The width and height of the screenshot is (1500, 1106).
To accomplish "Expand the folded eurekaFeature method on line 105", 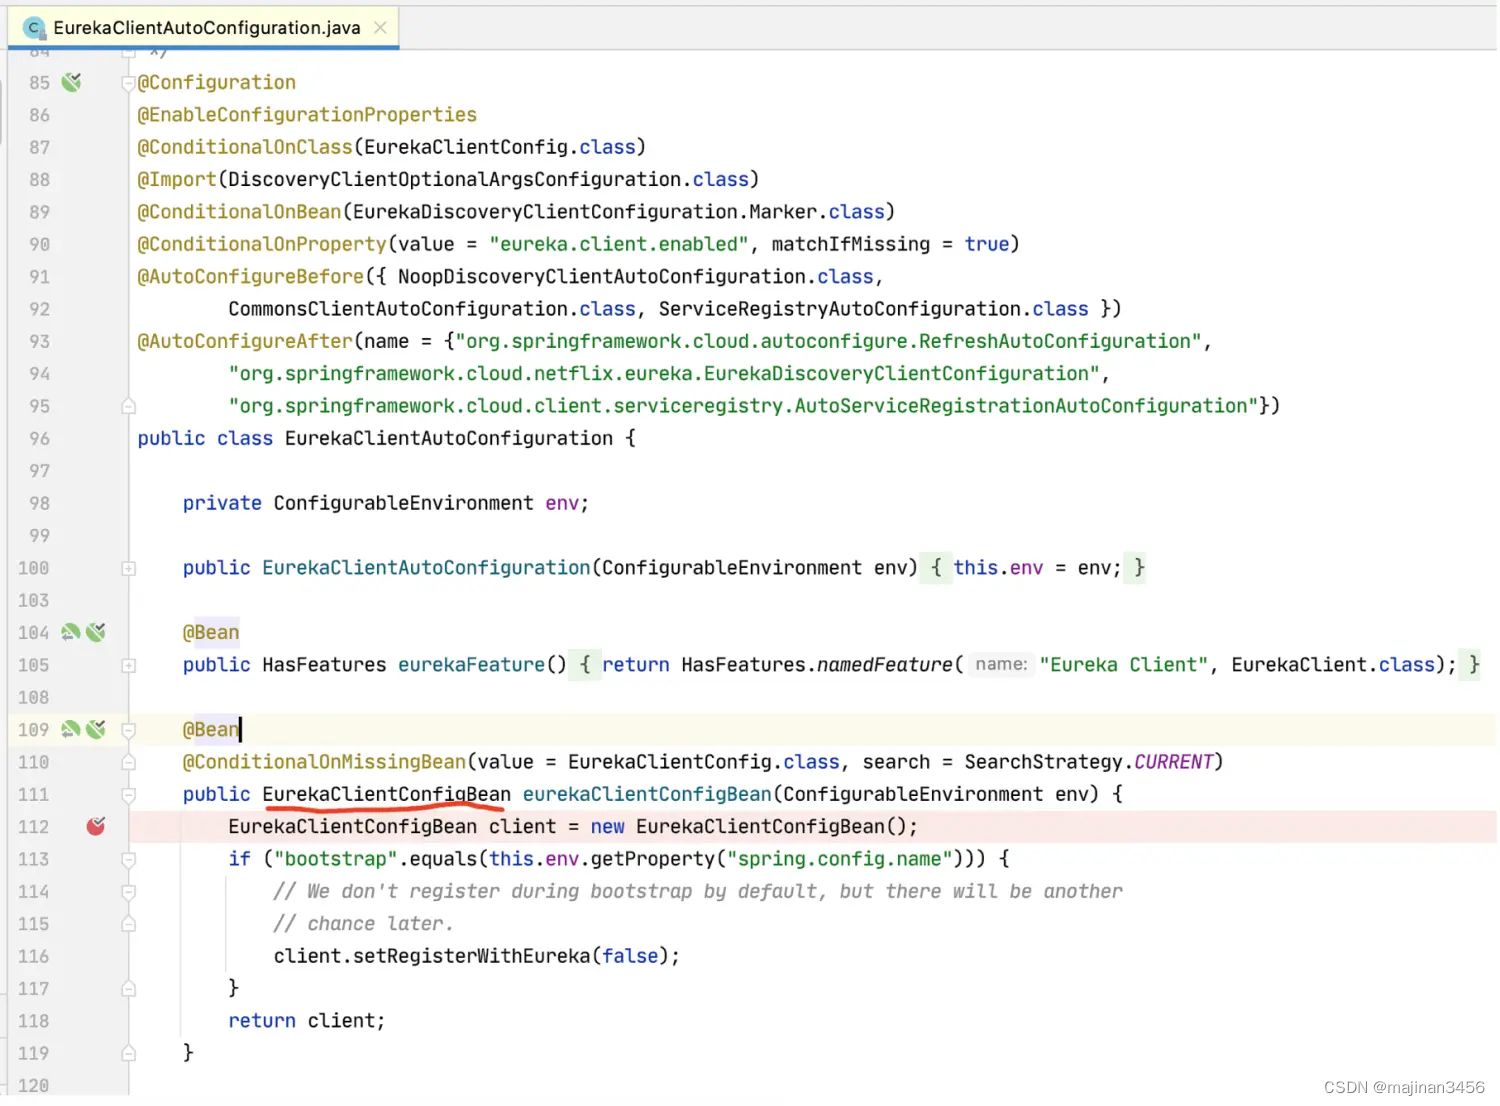I will 128,665.
